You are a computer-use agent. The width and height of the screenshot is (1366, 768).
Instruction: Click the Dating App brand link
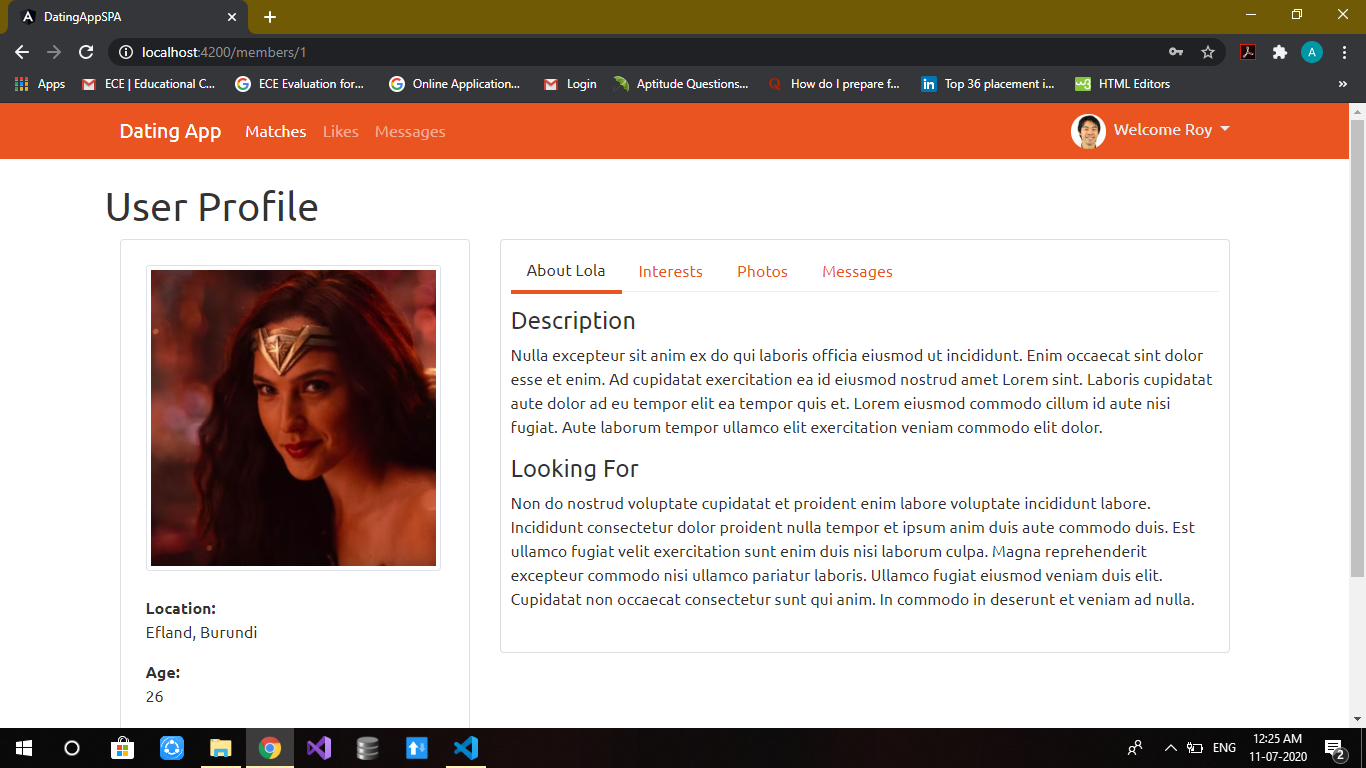(x=170, y=131)
